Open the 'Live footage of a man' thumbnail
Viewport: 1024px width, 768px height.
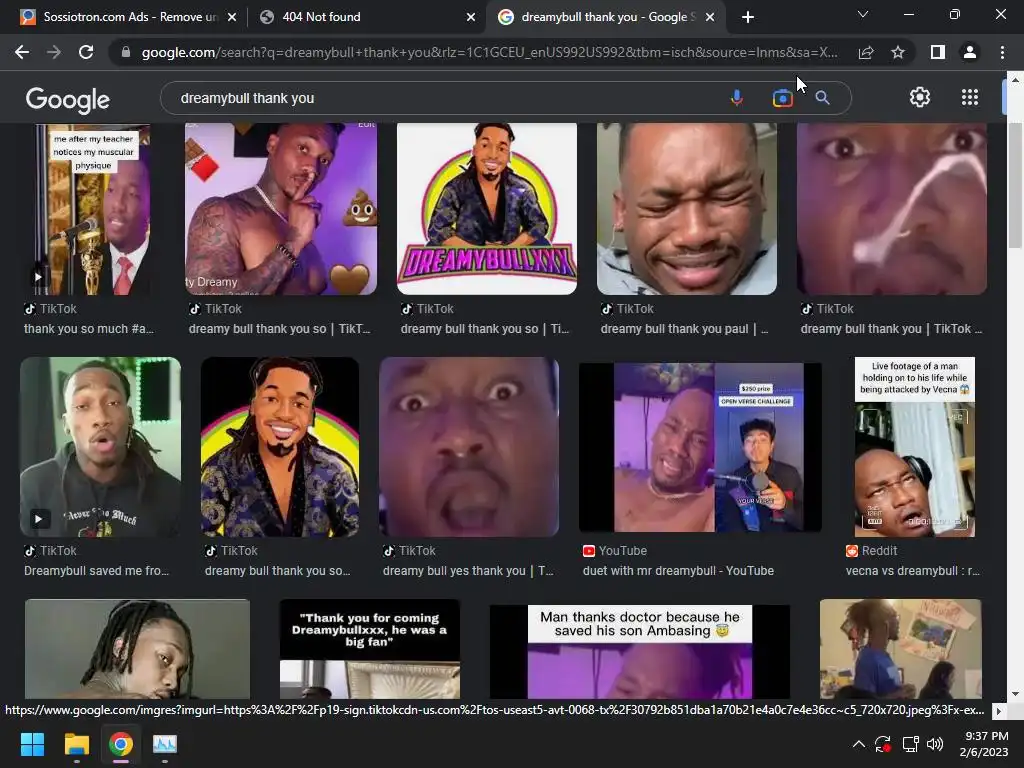pyautogui.click(x=914, y=447)
